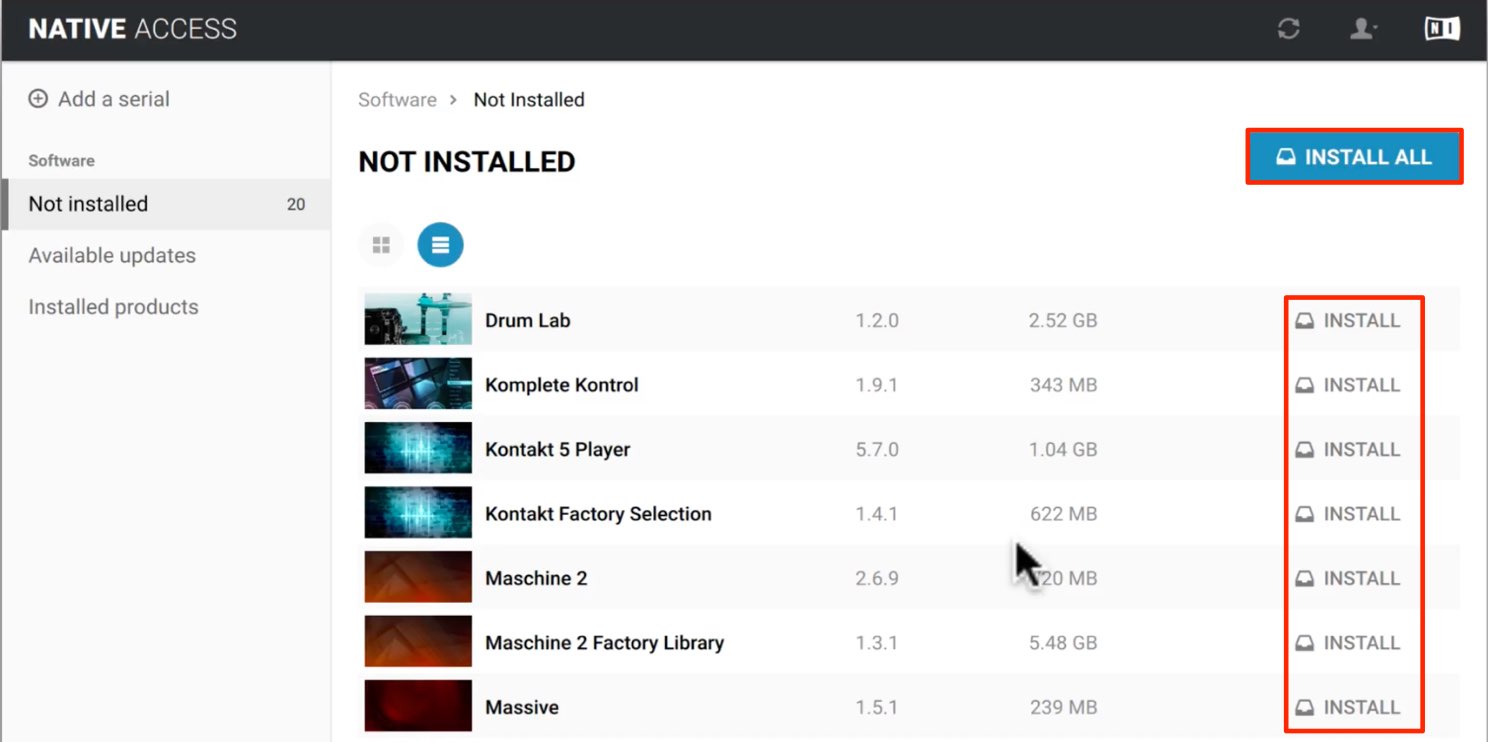This screenshot has width=1488, height=742.
Task: Click the NOT INSTALLED heading
Action: pyautogui.click(x=466, y=162)
